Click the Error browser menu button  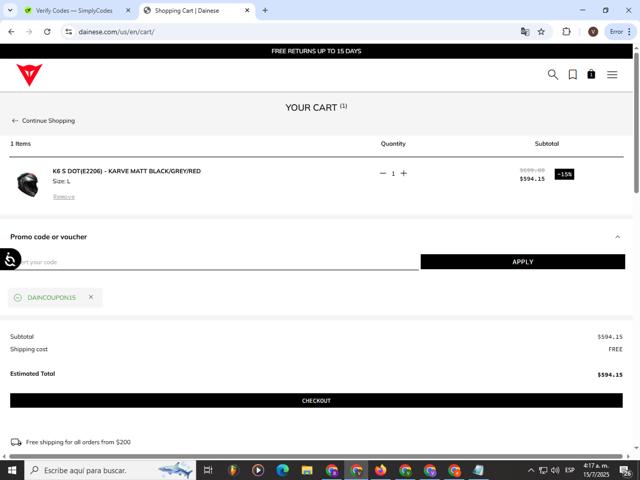620,32
